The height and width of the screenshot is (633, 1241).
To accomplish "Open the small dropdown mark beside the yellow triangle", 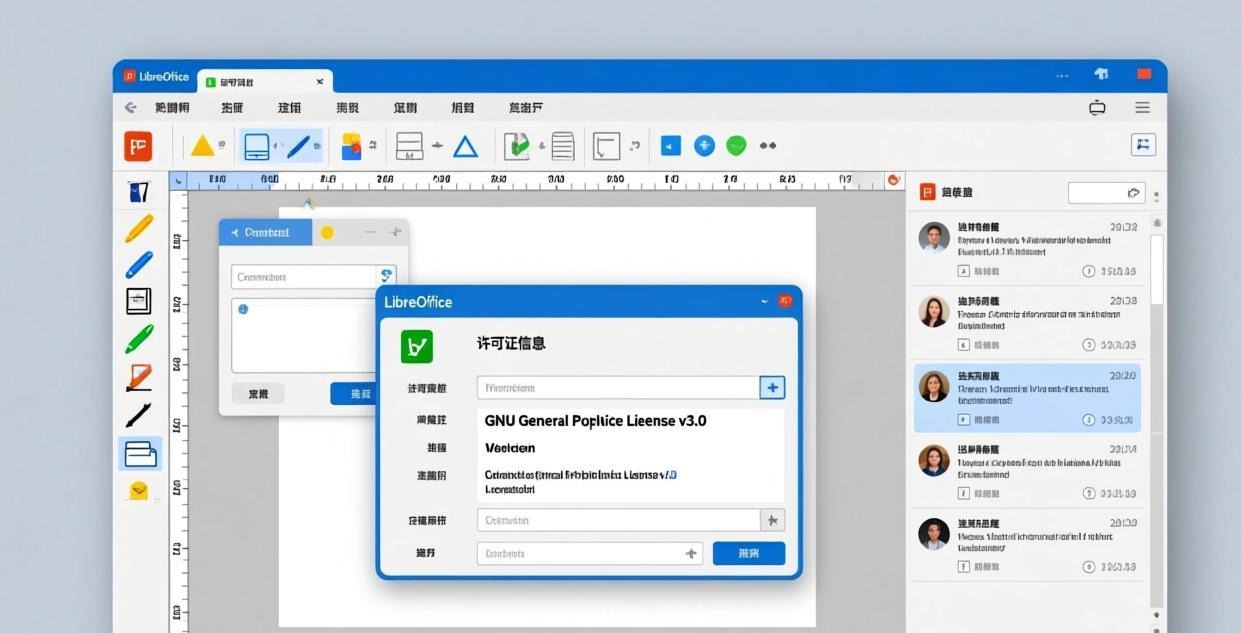I will (x=222, y=146).
